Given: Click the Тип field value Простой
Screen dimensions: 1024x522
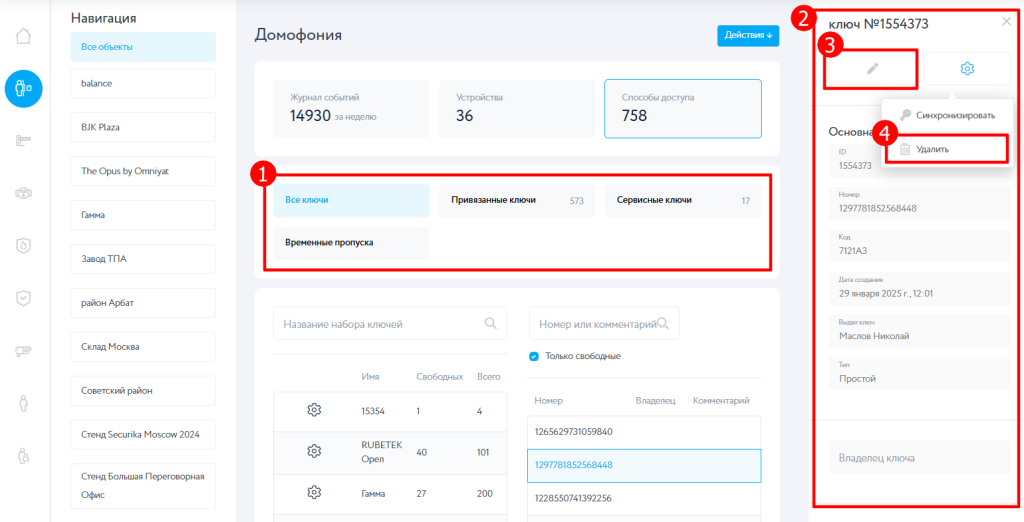Looking at the screenshot, I should point(857,379).
